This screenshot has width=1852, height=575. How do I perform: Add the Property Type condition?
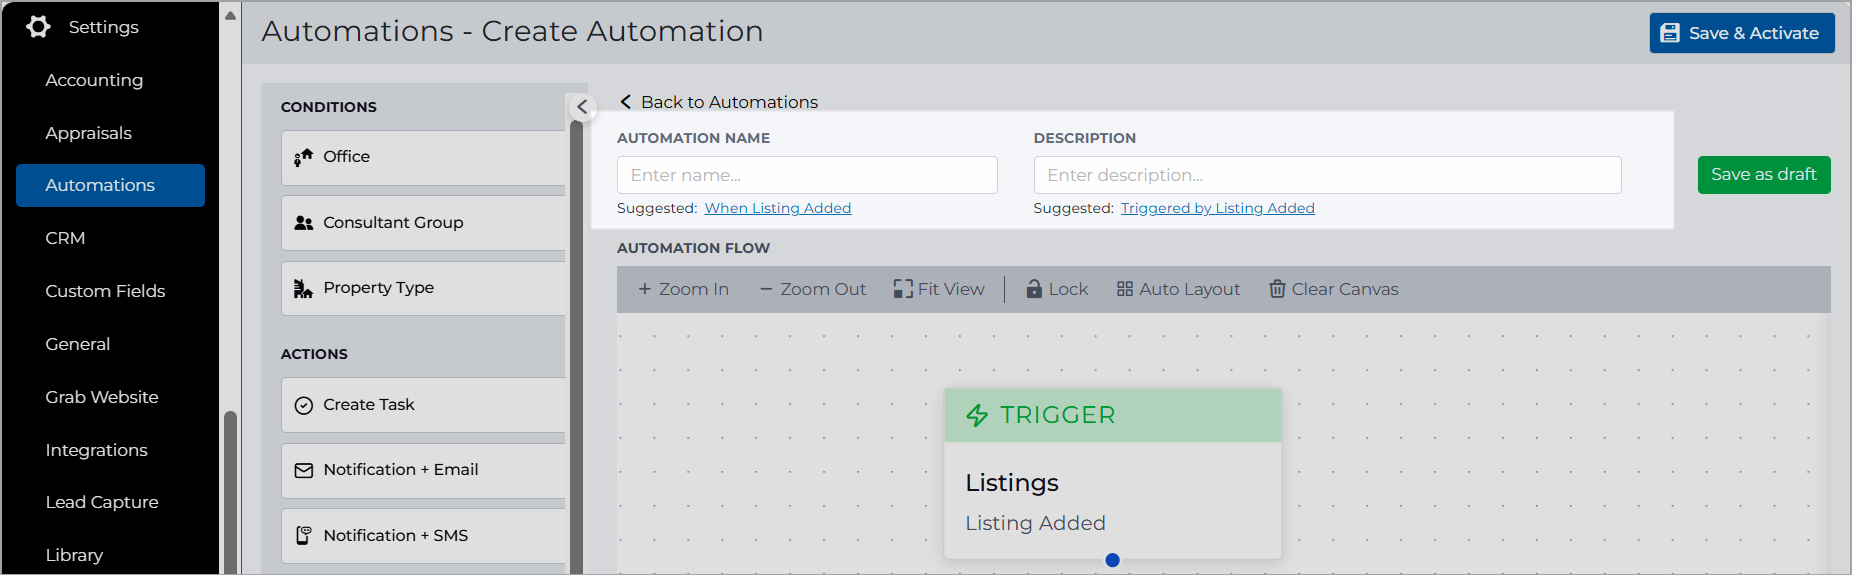click(424, 288)
